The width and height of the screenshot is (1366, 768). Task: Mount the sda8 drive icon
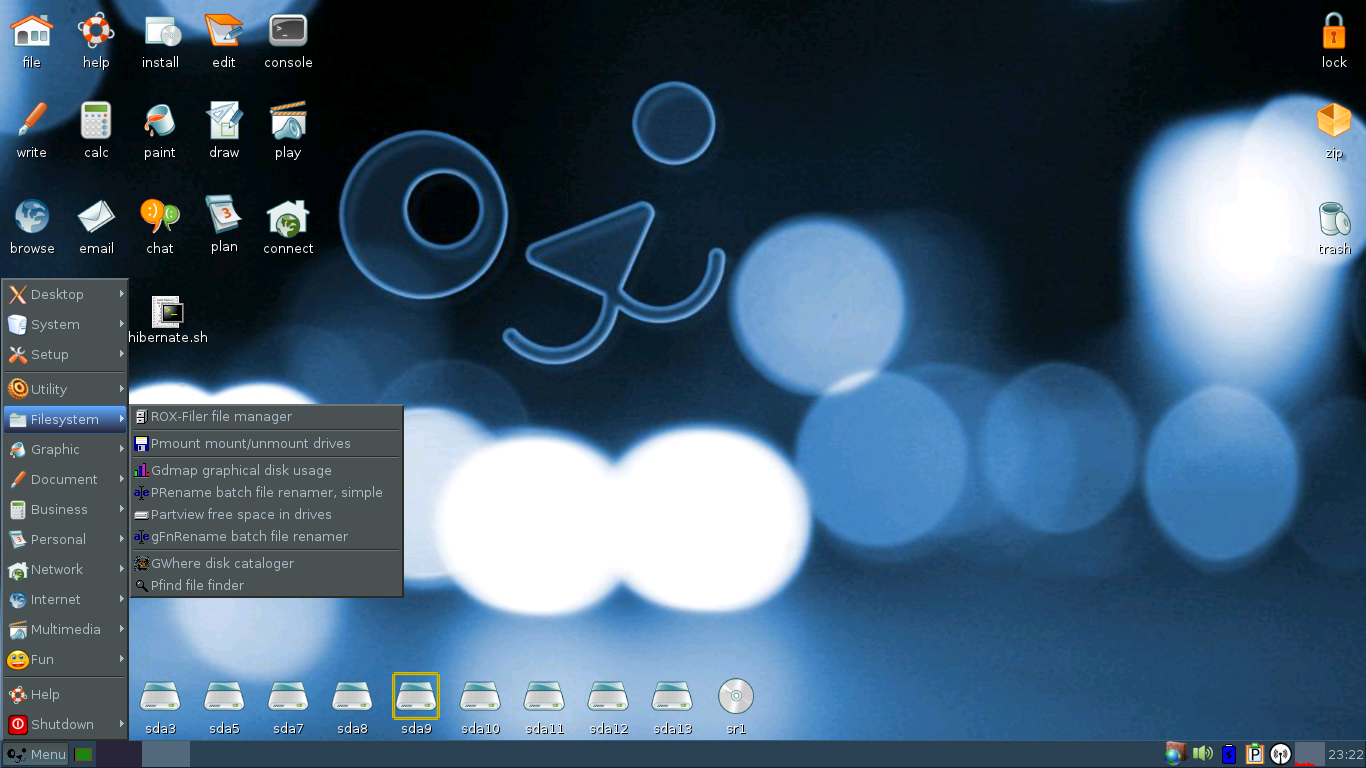[x=352, y=696]
